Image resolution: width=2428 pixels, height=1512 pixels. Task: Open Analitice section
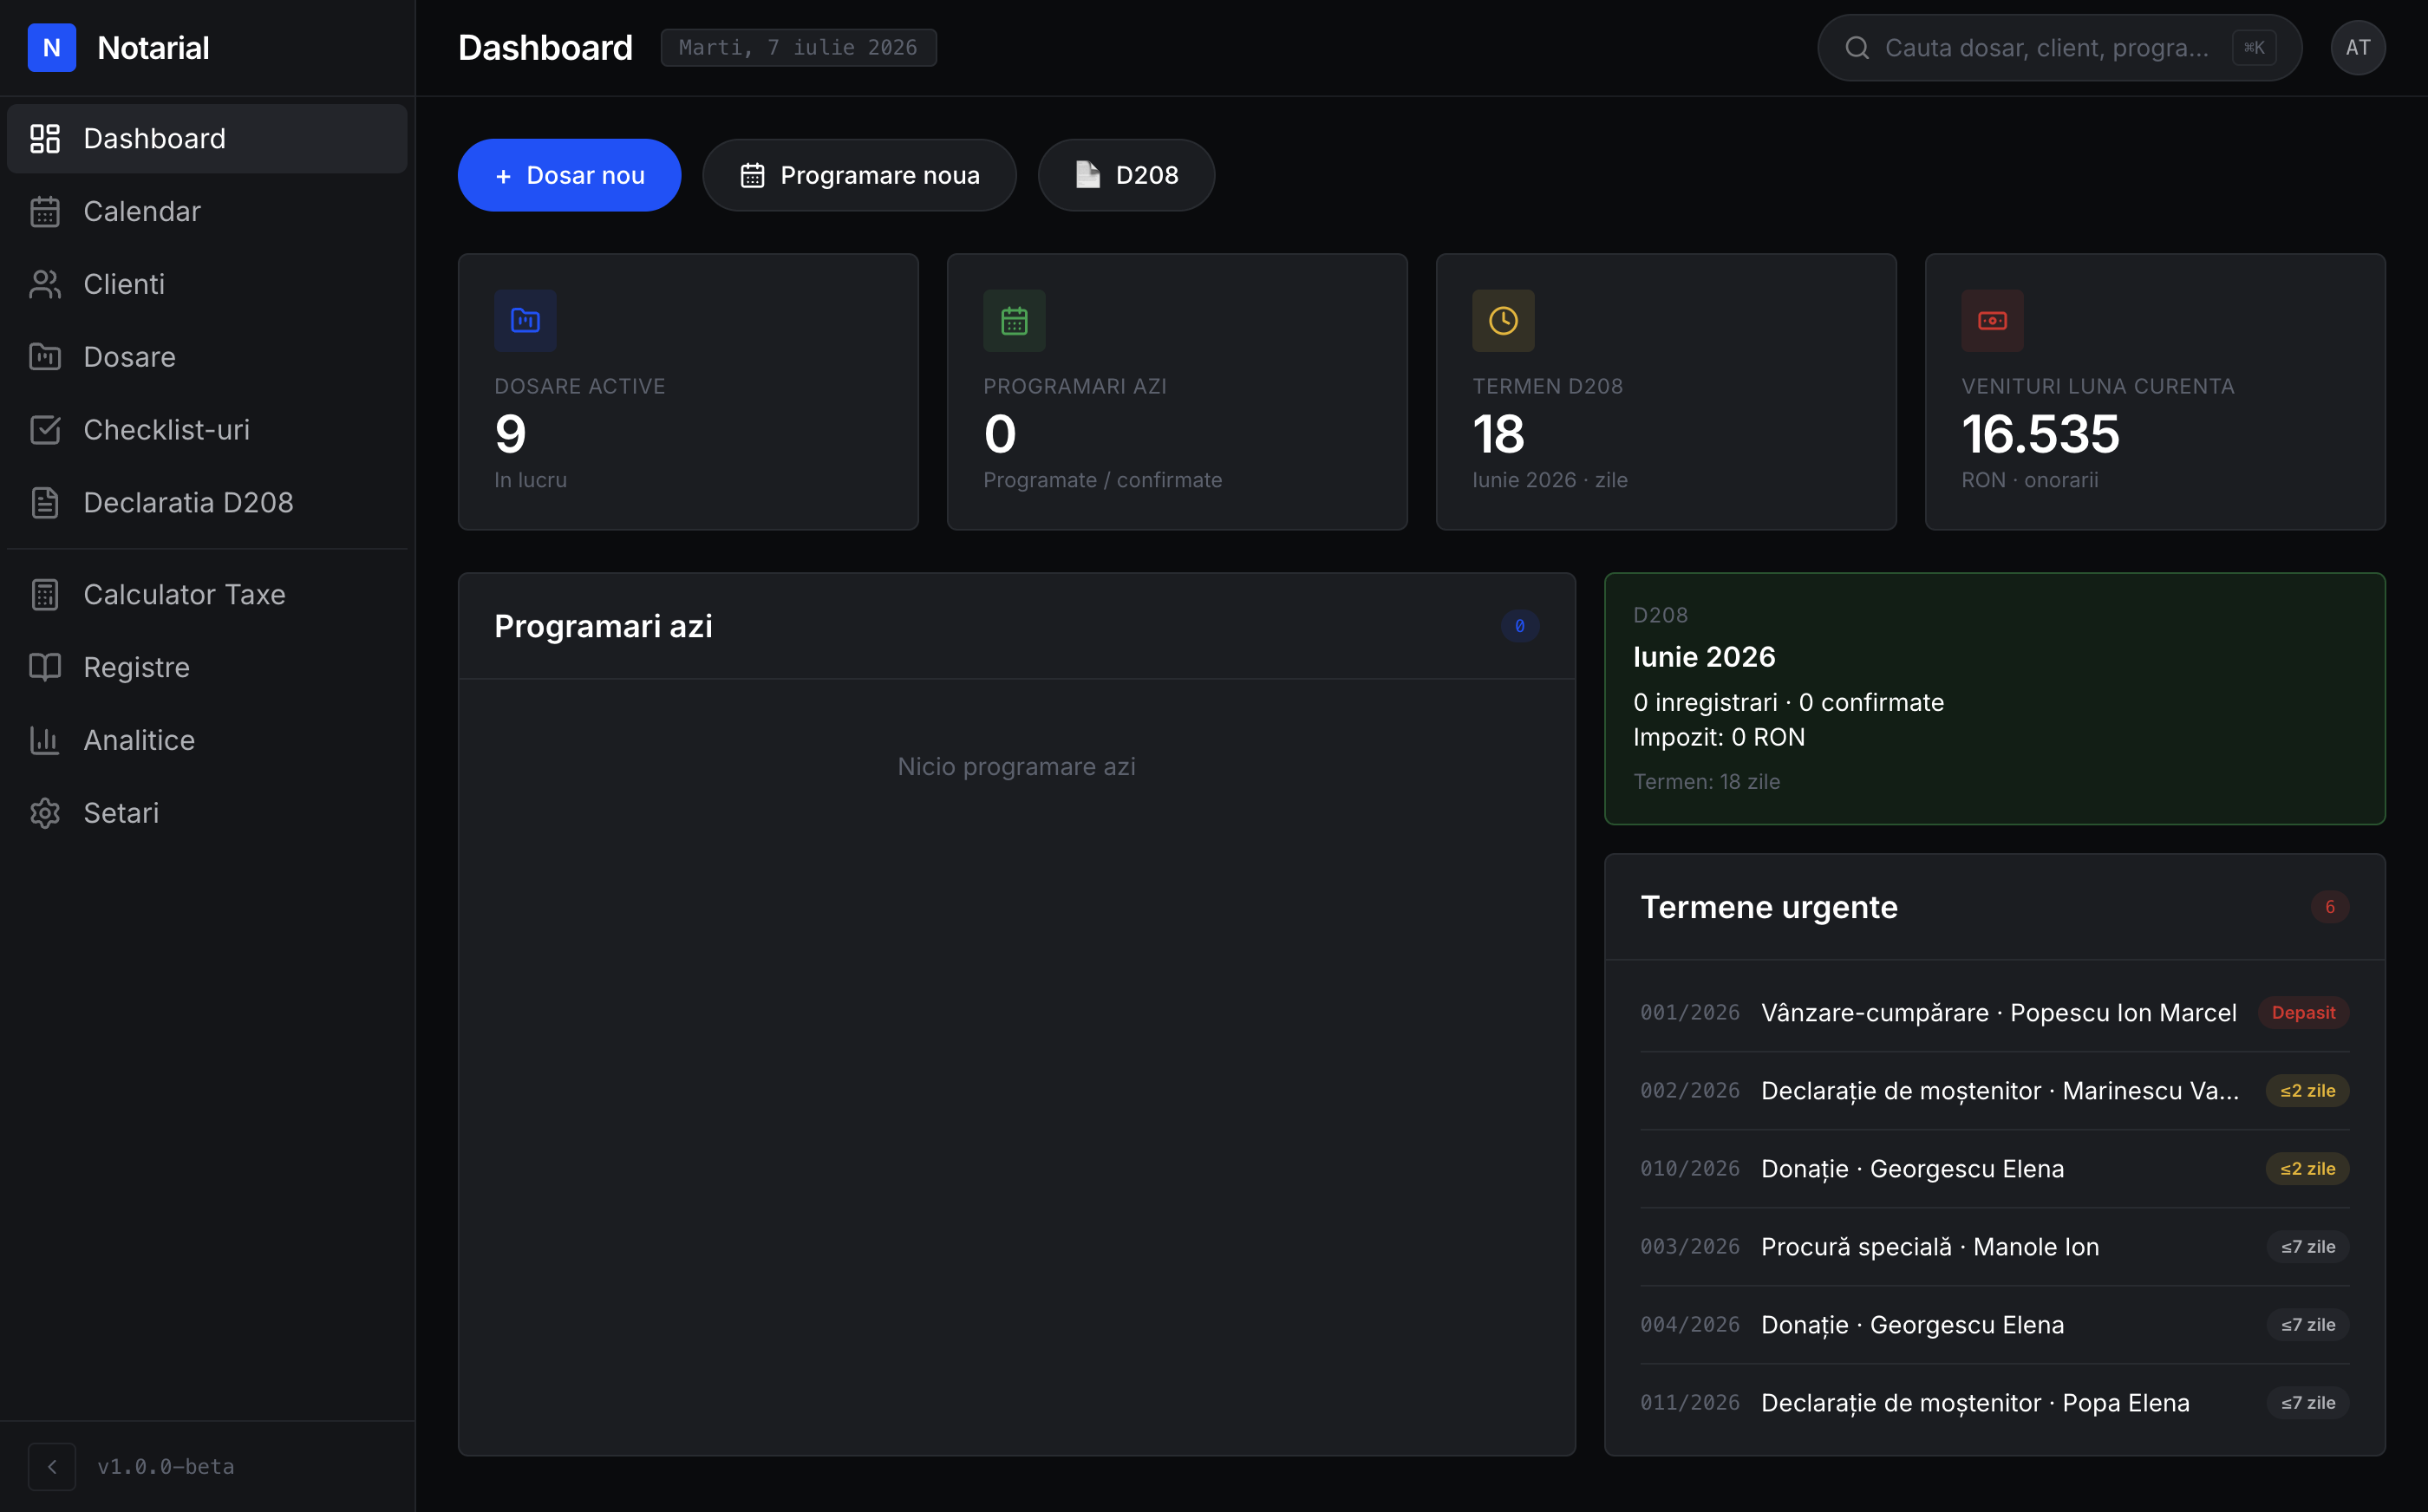(x=207, y=740)
